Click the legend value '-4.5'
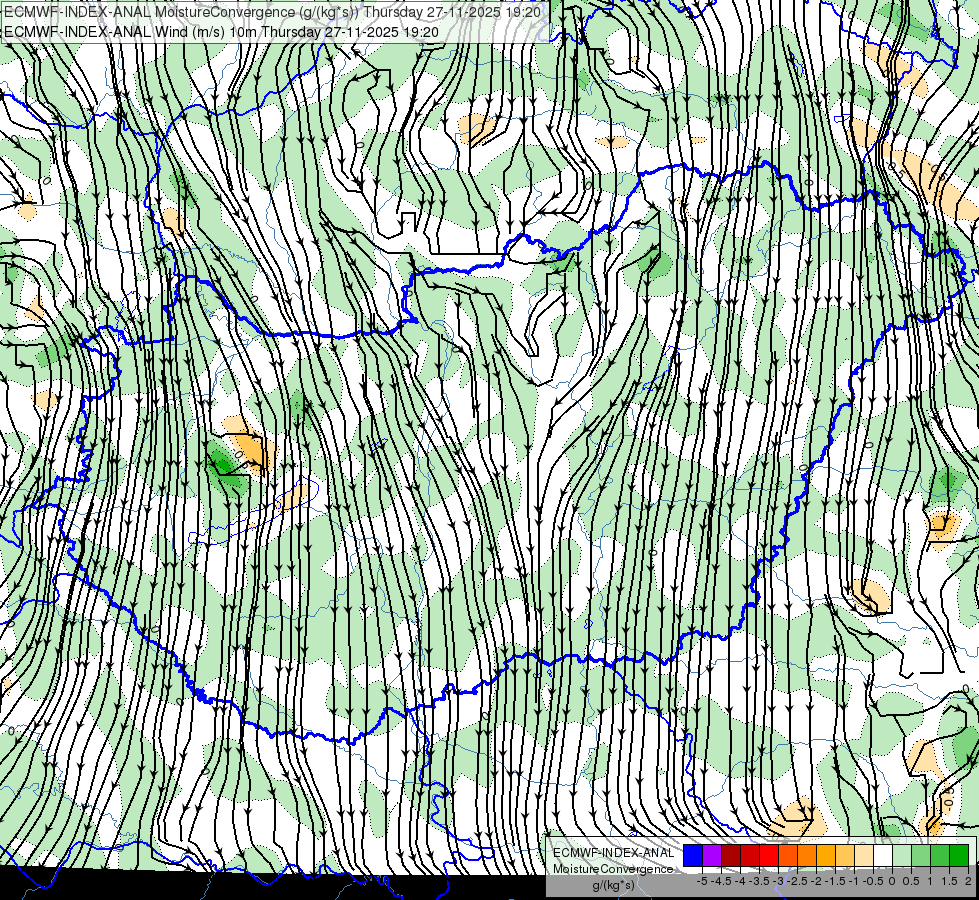The height and width of the screenshot is (900, 979). click(x=721, y=881)
